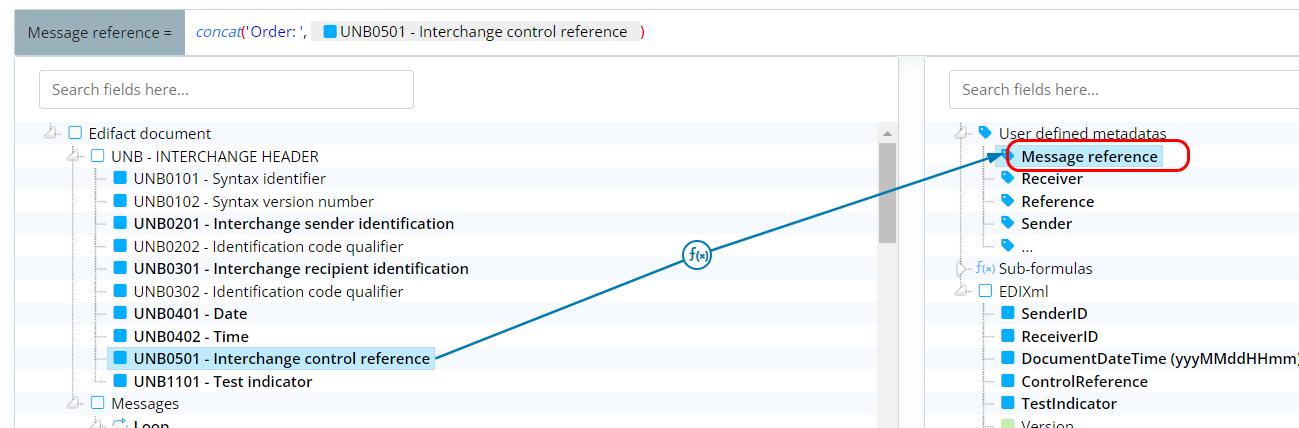The image size is (1299, 428).
Task: Click the blue square icon of UNB0401 - Date
Action: (x=120, y=313)
